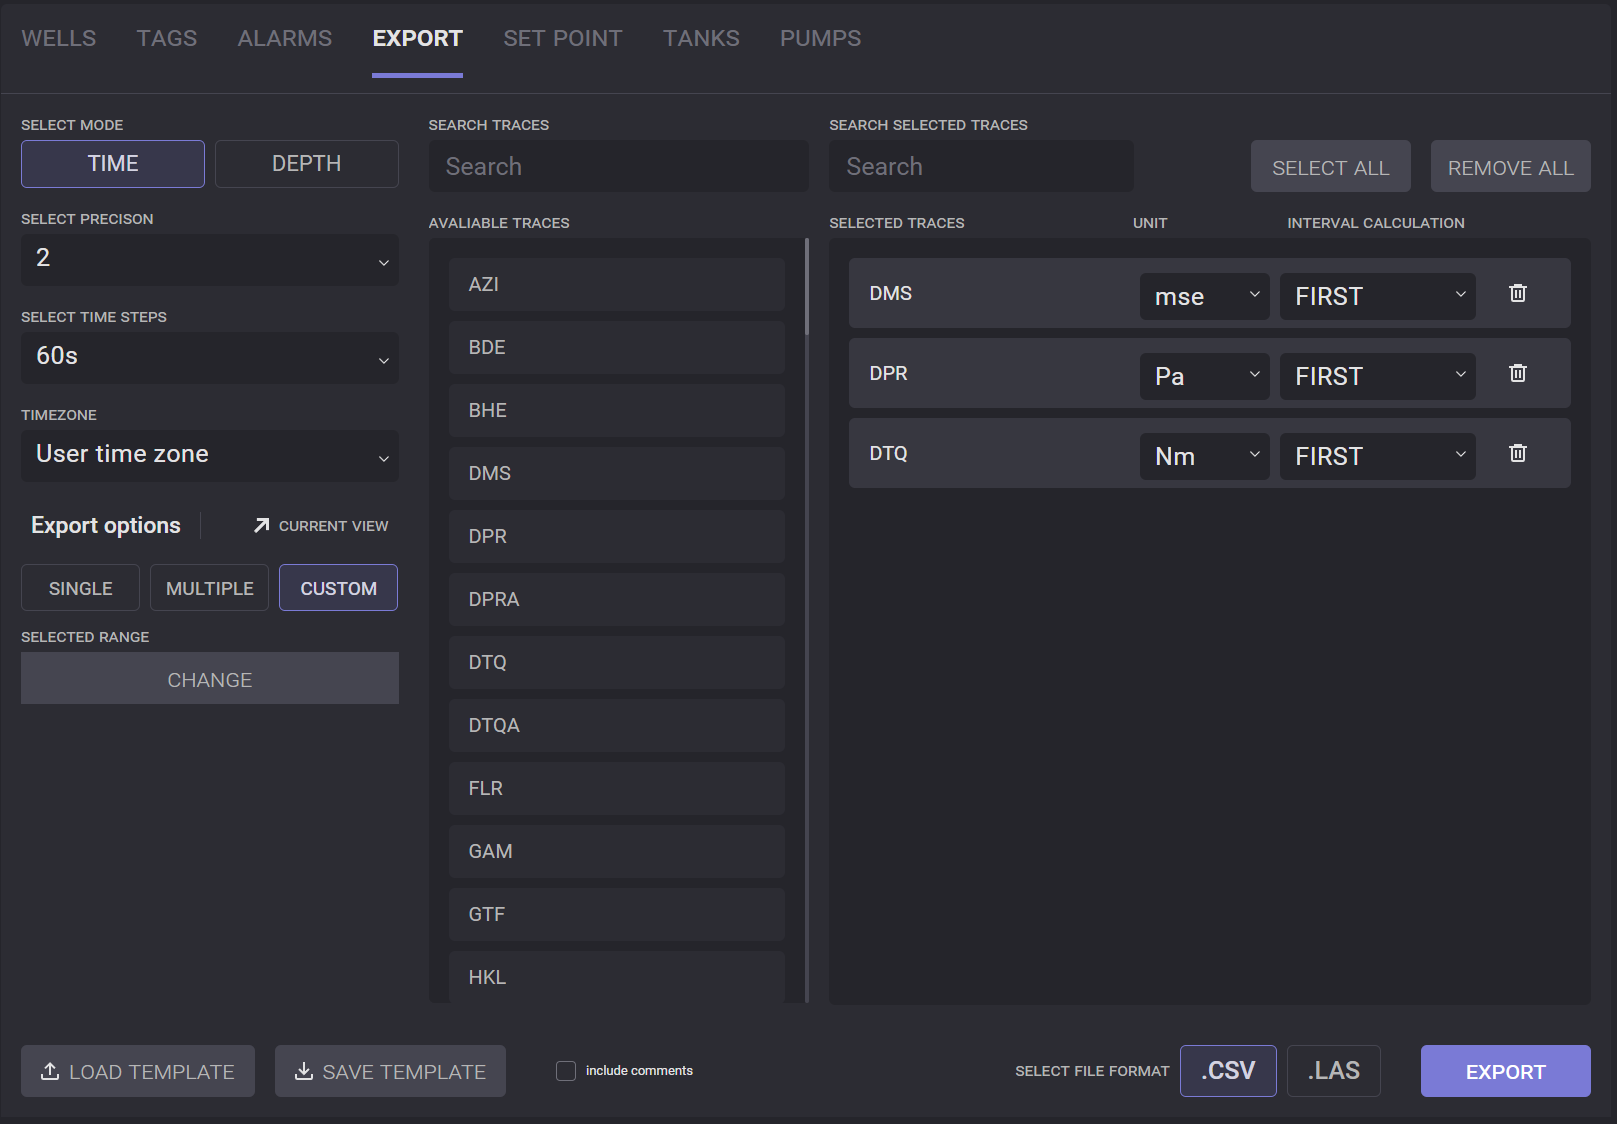Open the Select Precision dropdown
The height and width of the screenshot is (1124, 1617).
[209, 260]
